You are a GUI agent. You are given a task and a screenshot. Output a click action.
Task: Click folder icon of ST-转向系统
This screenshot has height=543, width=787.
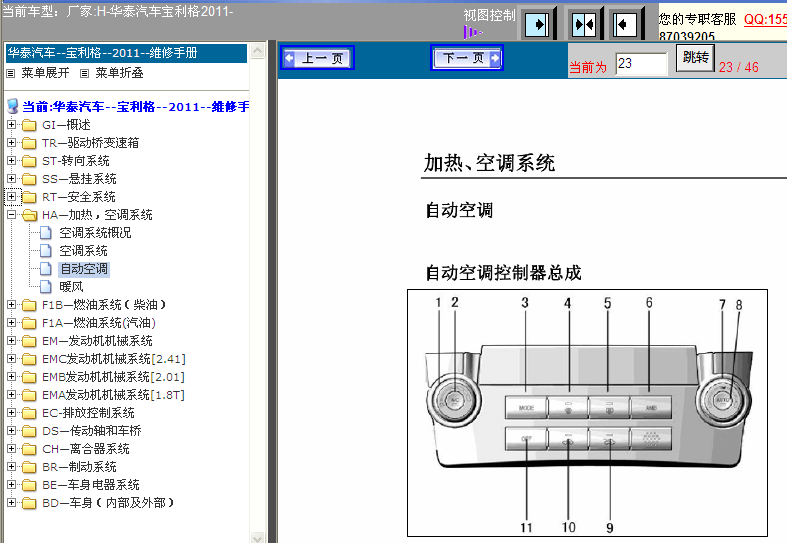pos(29,161)
